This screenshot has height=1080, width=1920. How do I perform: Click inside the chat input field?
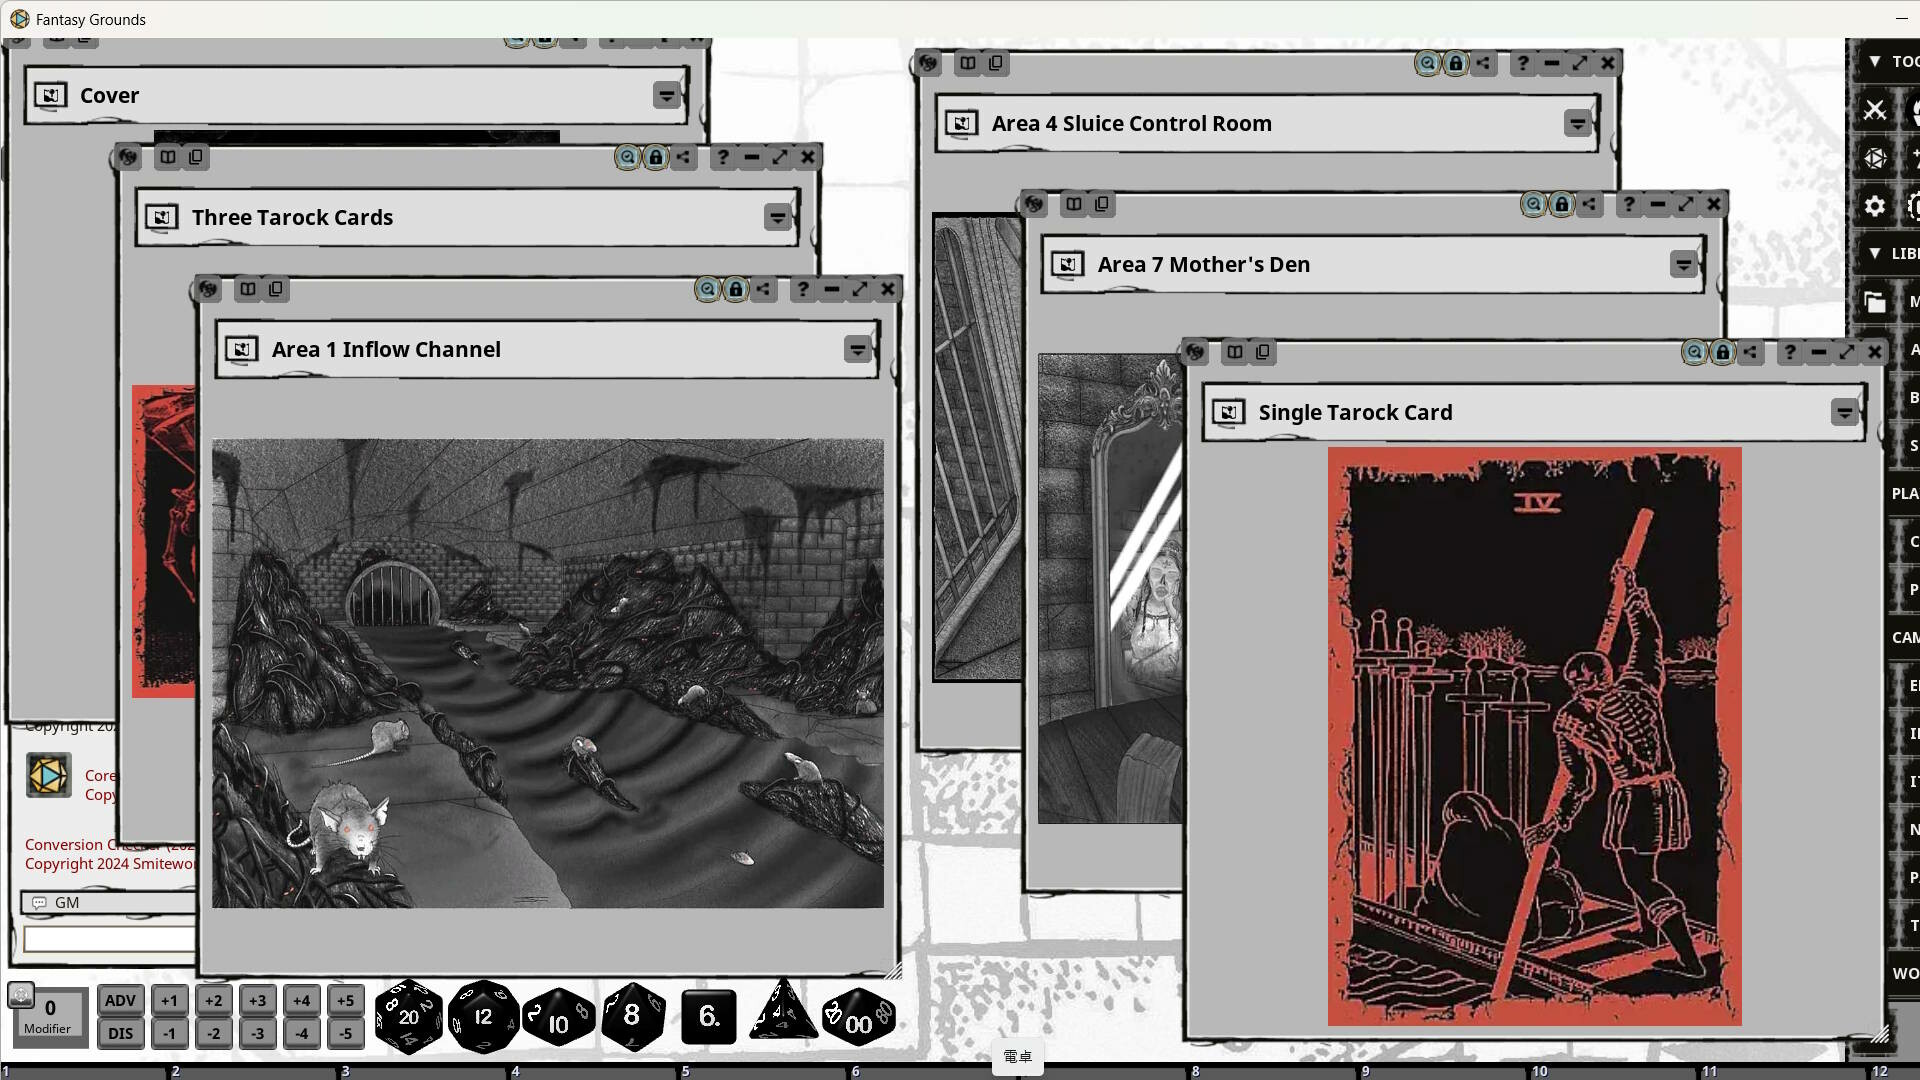[107, 939]
